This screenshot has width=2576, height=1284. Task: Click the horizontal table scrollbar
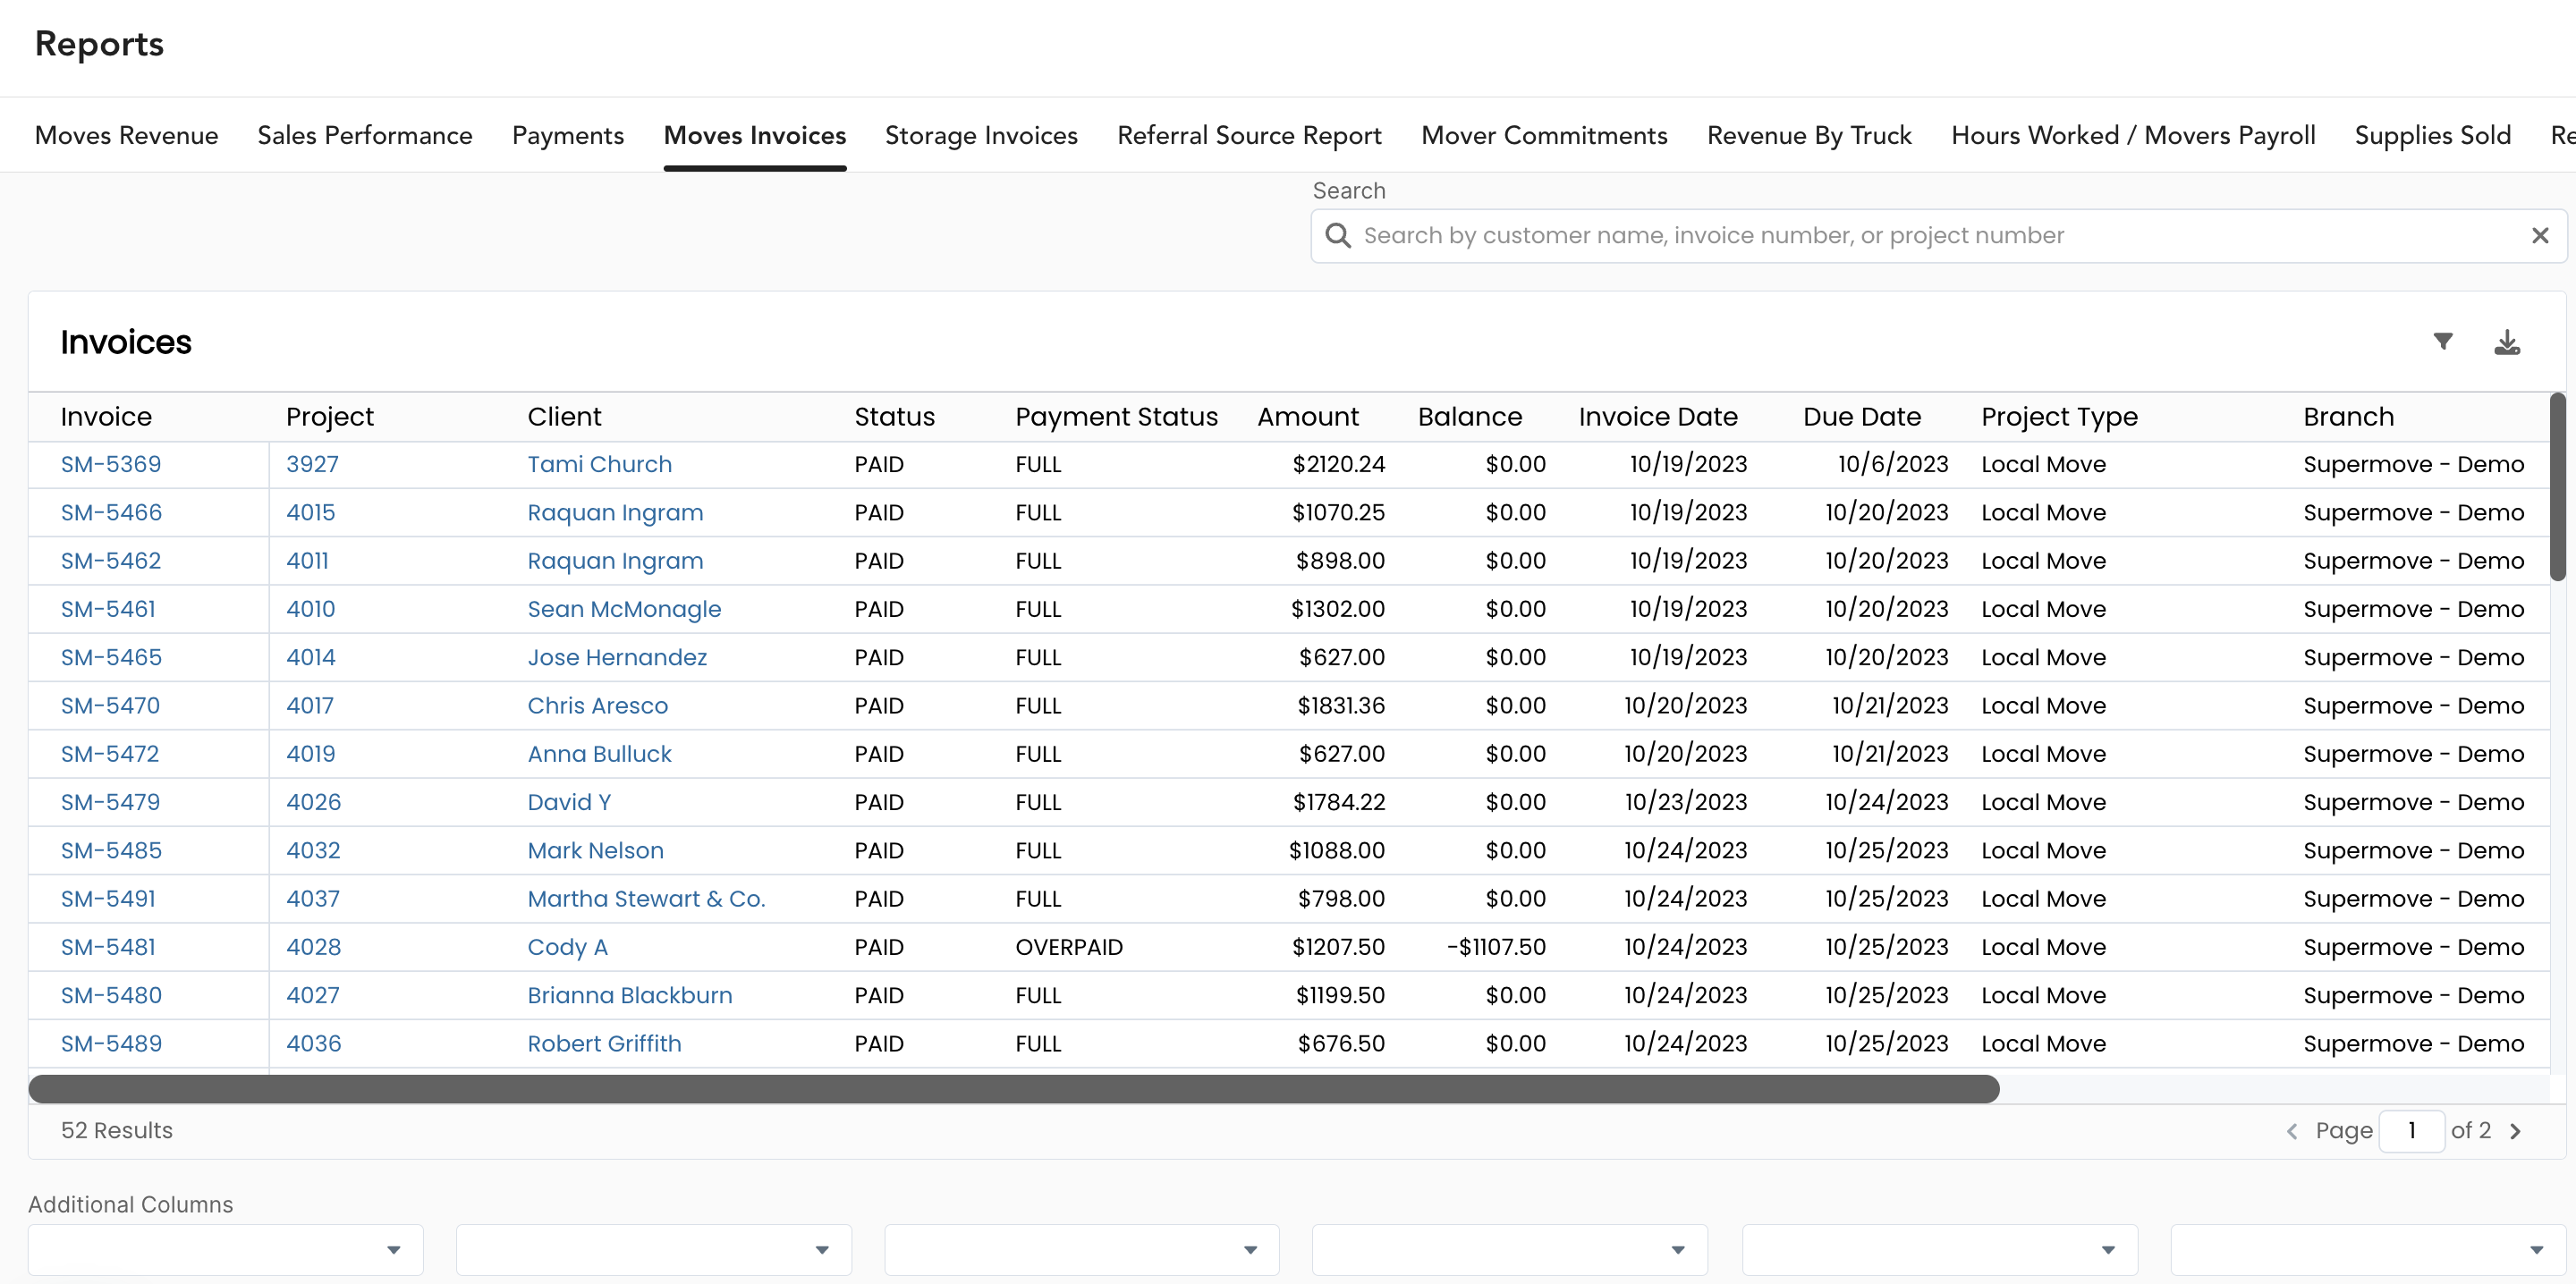point(1014,1089)
